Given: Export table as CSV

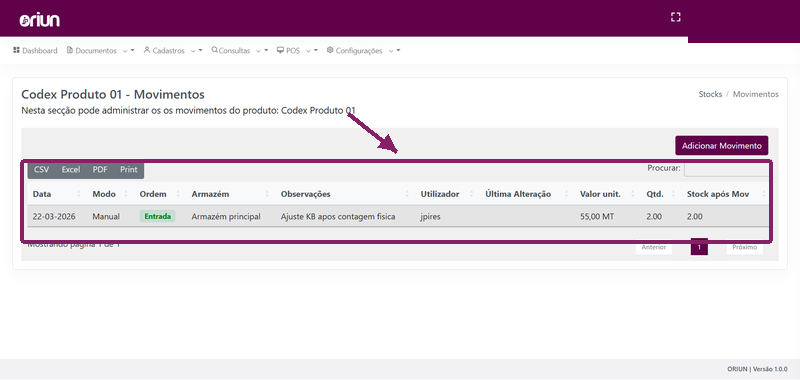Looking at the screenshot, I should (41, 170).
